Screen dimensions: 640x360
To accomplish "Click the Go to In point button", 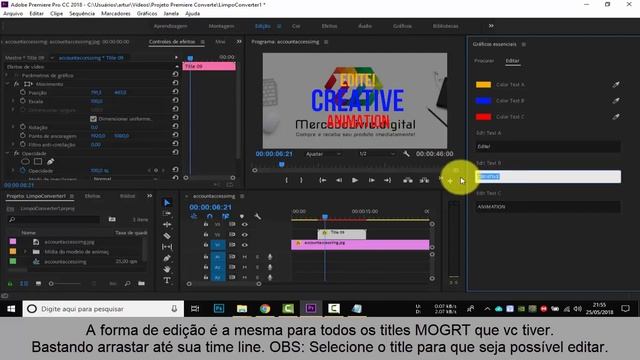I will (x=322, y=180).
